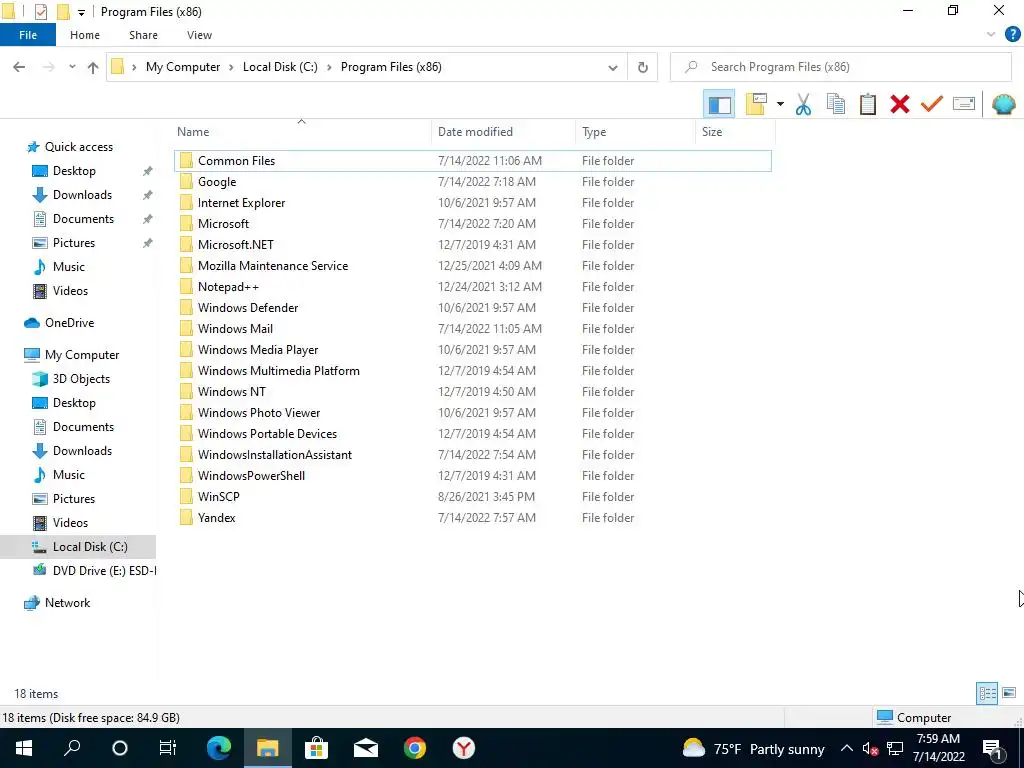This screenshot has height=768, width=1024.
Task: Open the Windows Start menu
Action: [24, 748]
